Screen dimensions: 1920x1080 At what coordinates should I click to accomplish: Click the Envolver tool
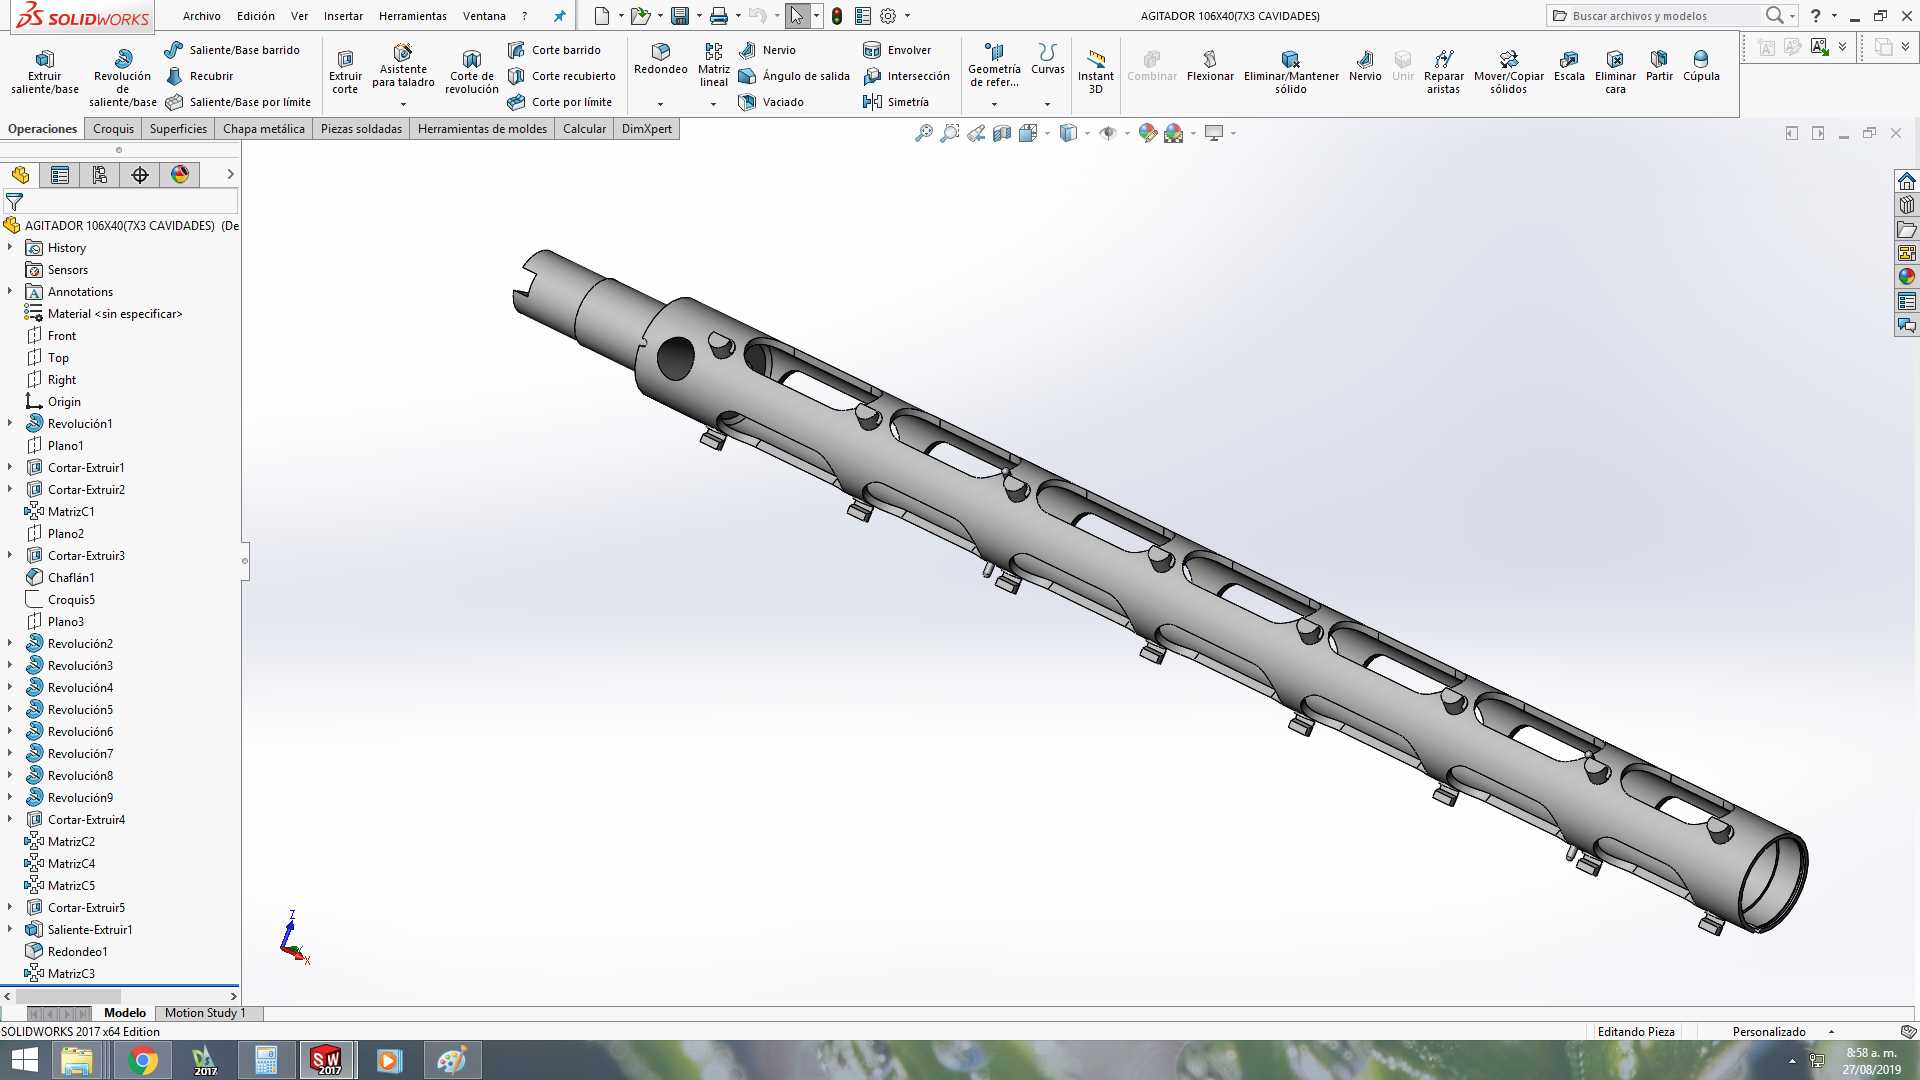[x=897, y=50]
